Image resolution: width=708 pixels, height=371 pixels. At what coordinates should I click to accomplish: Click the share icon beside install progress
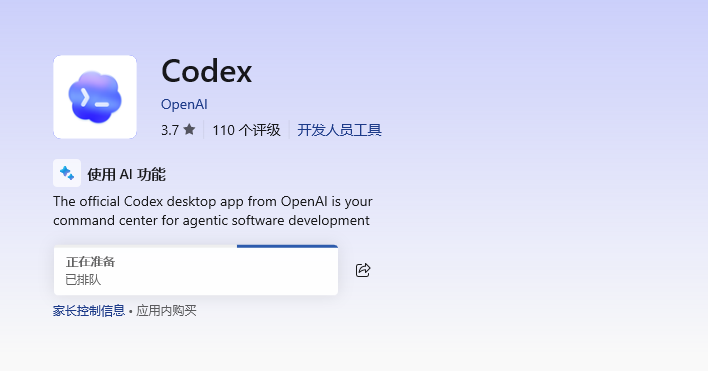363,270
